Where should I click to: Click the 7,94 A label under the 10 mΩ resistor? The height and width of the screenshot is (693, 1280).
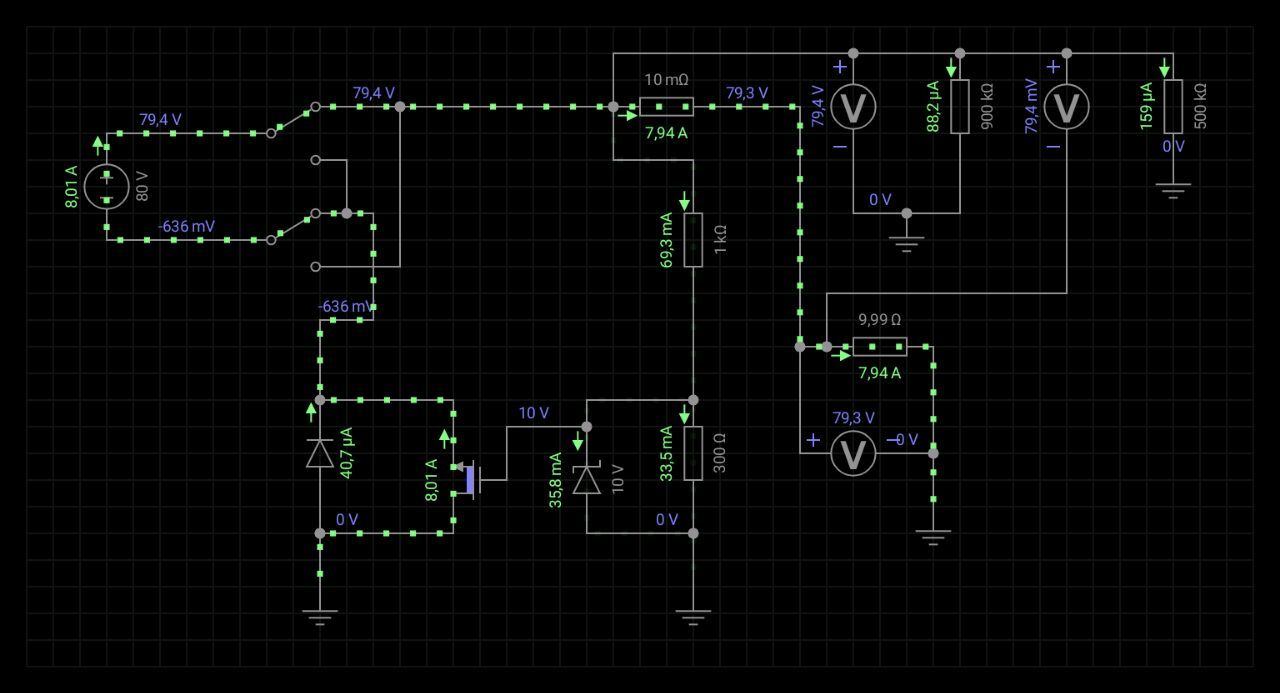coord(667,132)
